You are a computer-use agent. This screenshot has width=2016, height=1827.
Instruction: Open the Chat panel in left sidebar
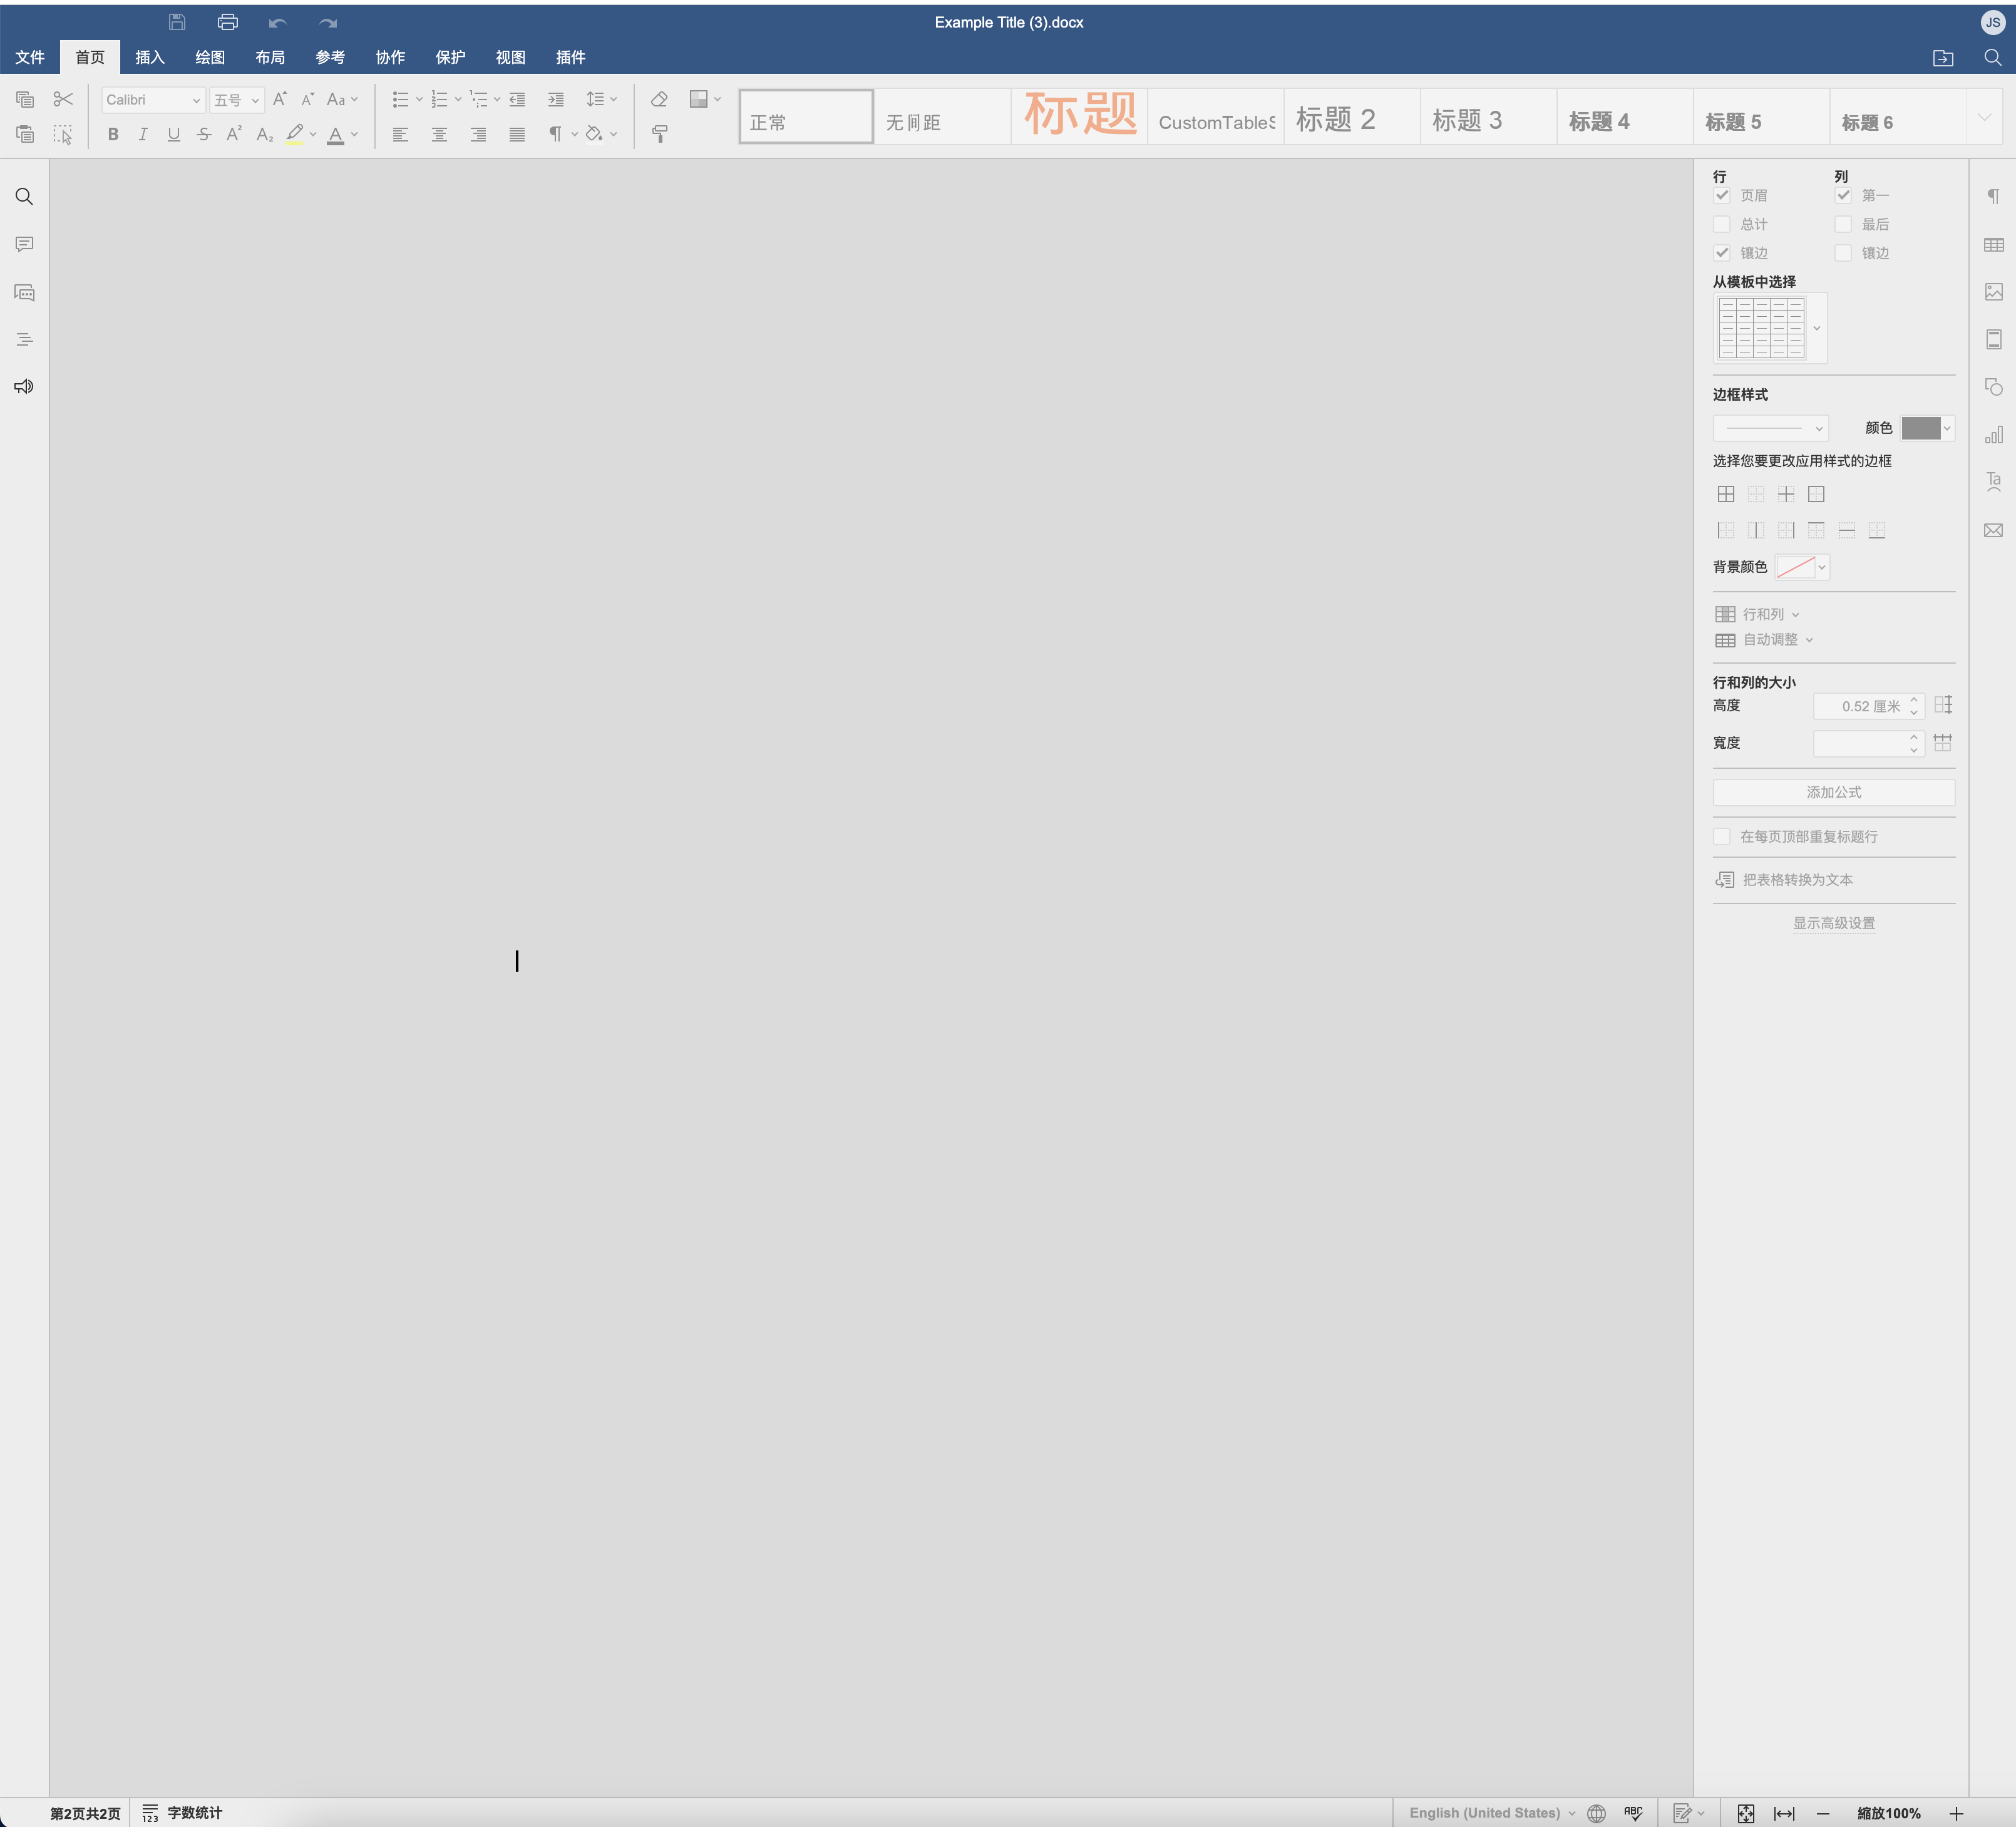click(24, 293)
